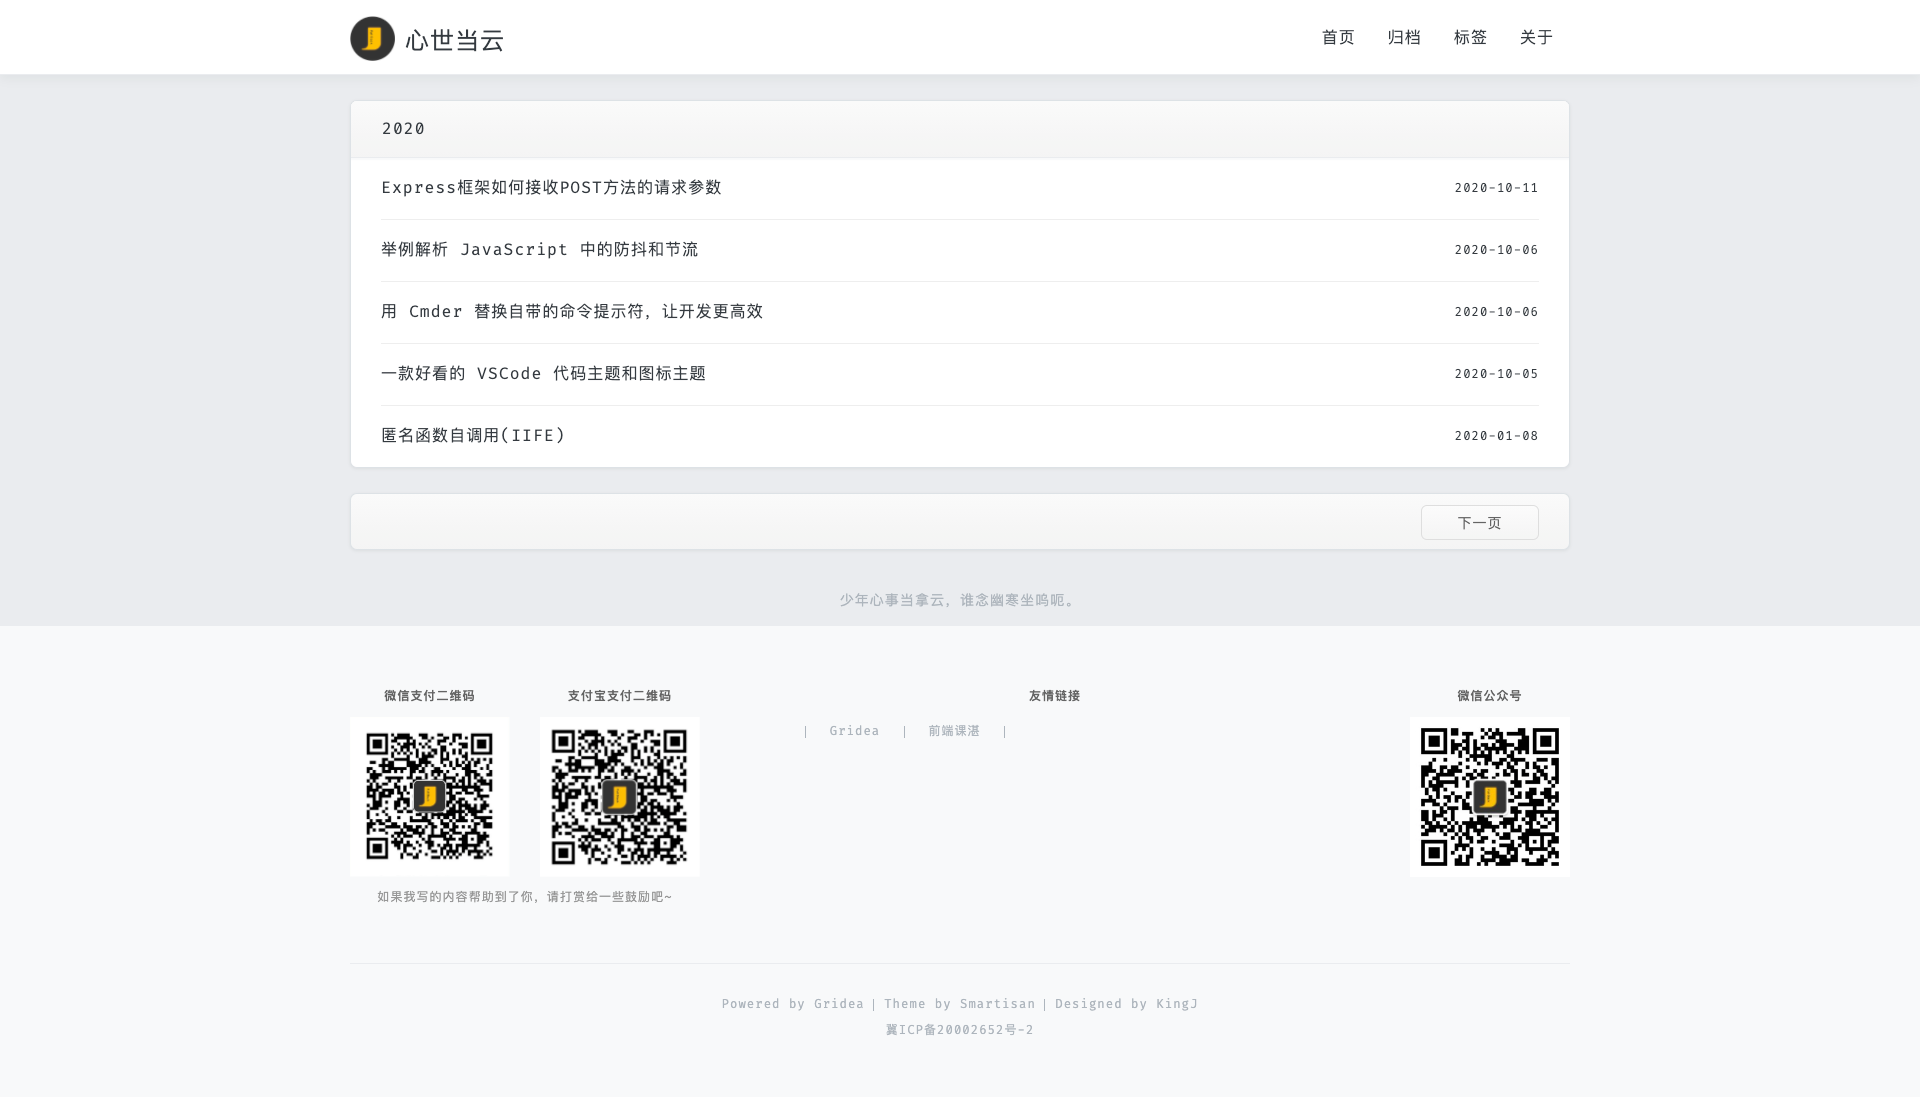Viewport: 1920px width, 1097px height.
Task: Click the Smartisan theme footer link
Action: click(x=997, y=1004)
